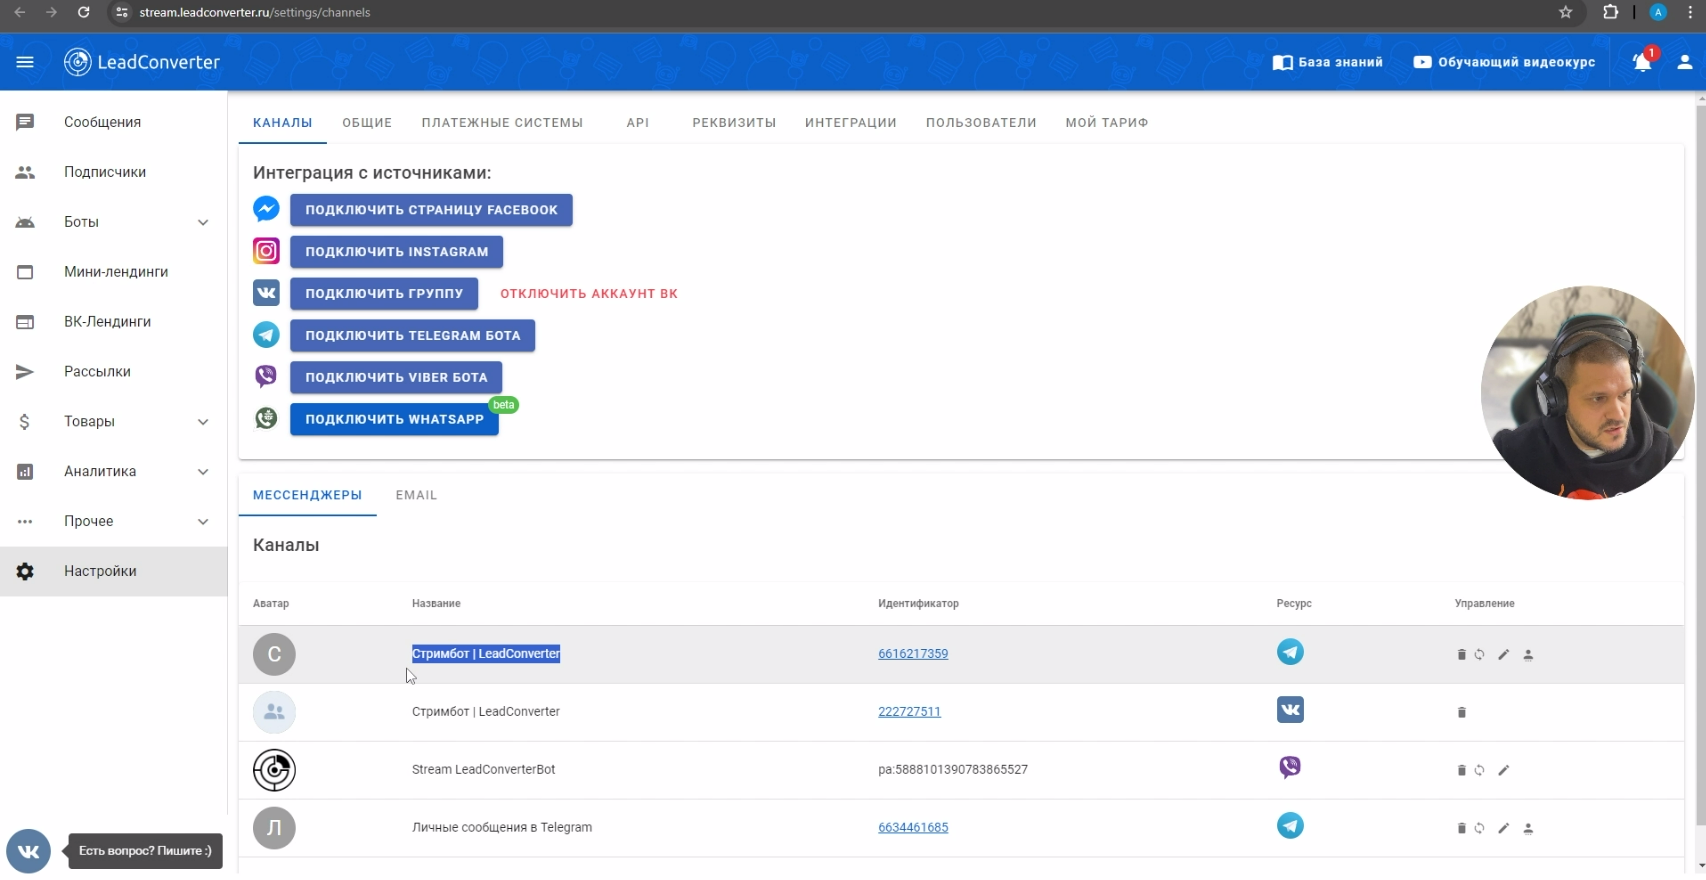The width and height of the screenshot is (1706, 880).
Task: Click the browser address bar URL
Action: coord(255,12)
